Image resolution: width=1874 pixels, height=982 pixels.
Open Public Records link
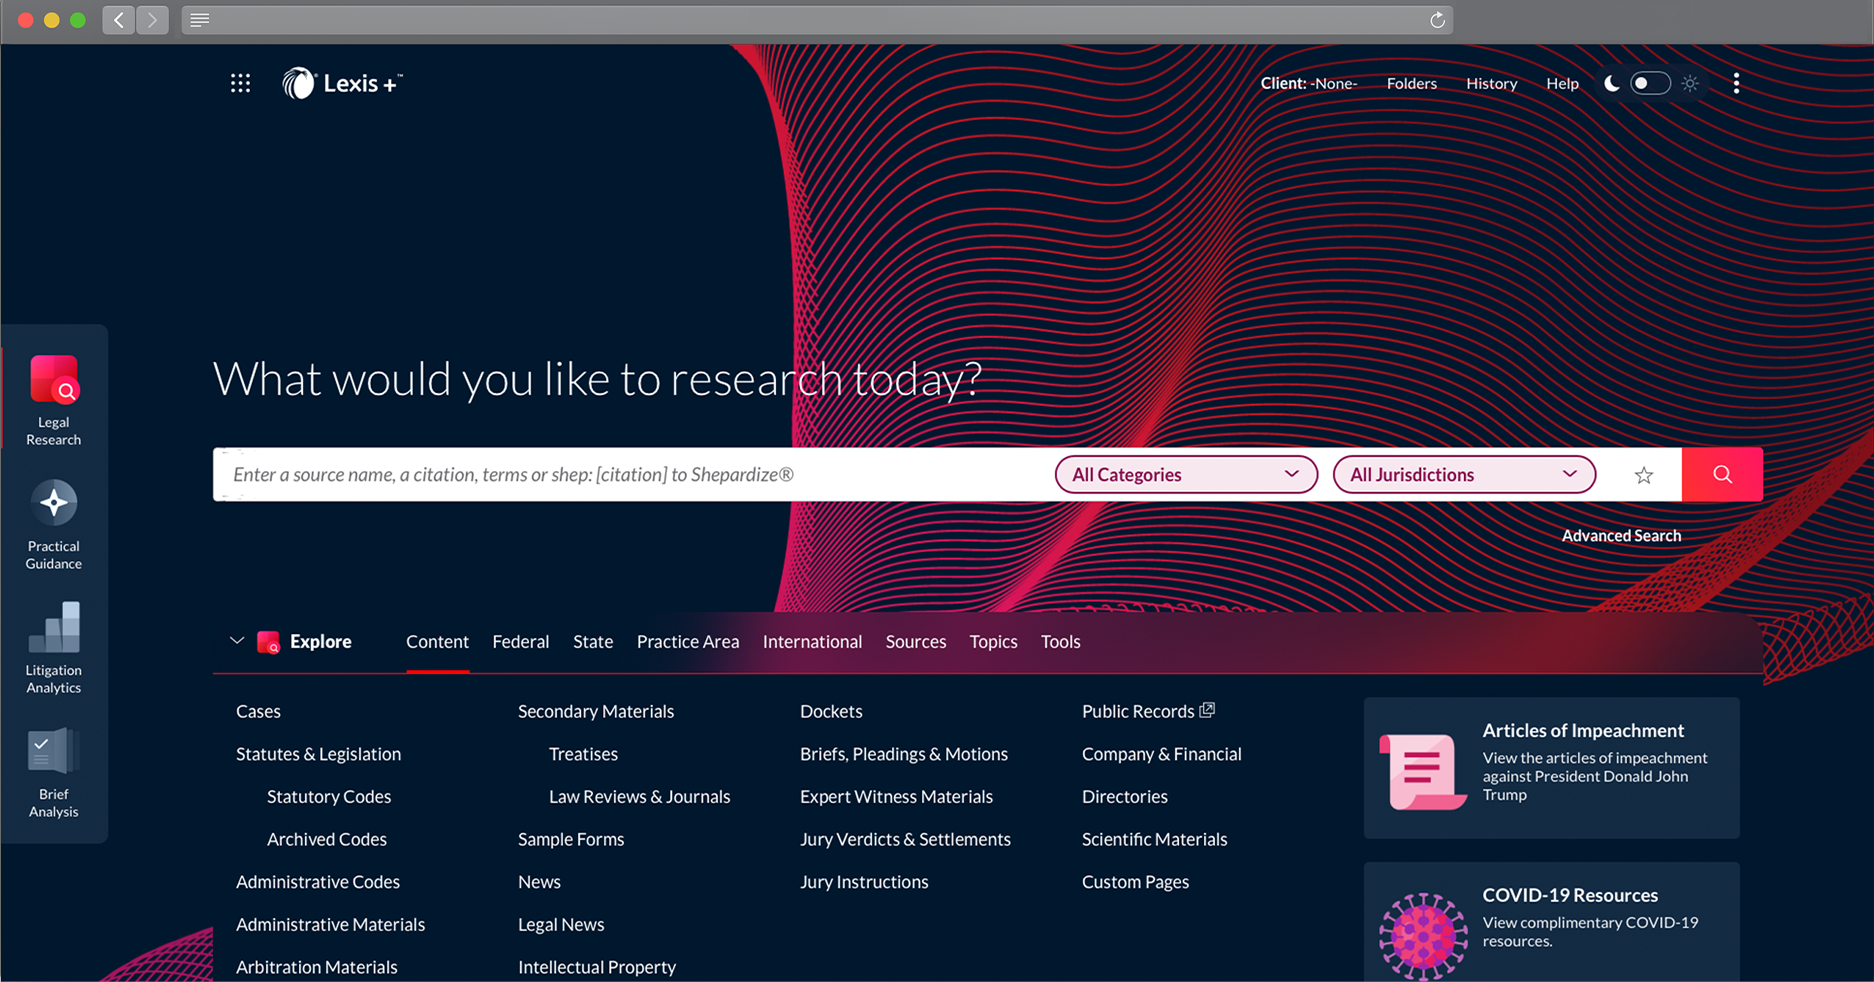(x=1138, y=711)
